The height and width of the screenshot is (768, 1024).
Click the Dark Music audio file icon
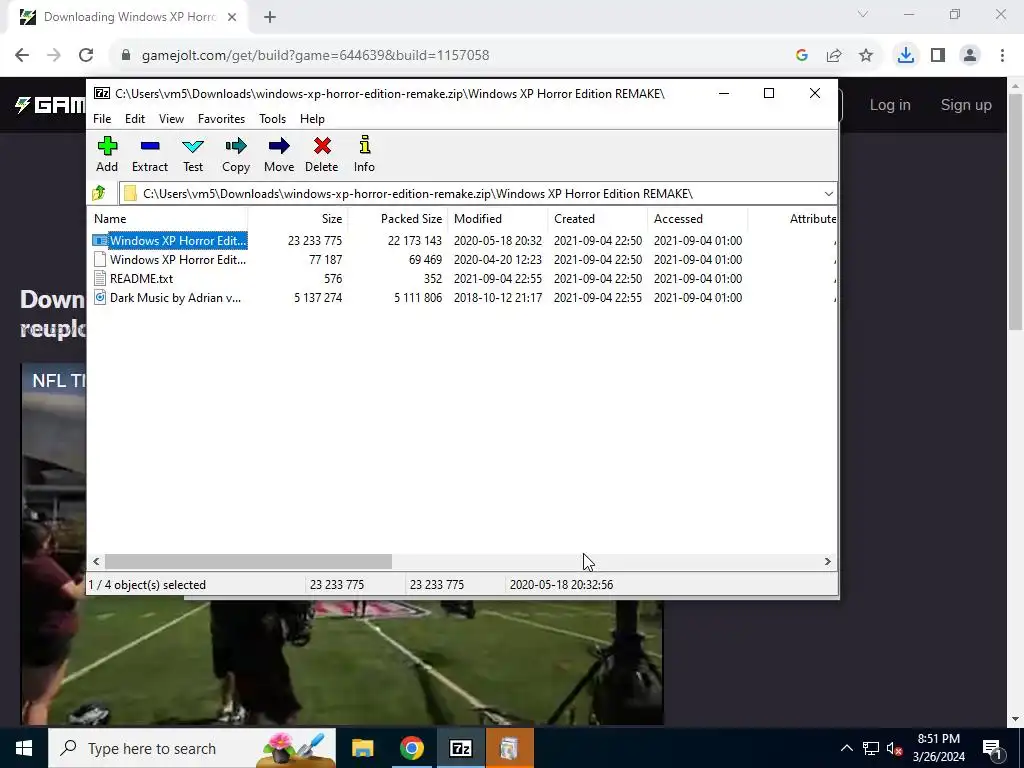[x=100, y=297]
